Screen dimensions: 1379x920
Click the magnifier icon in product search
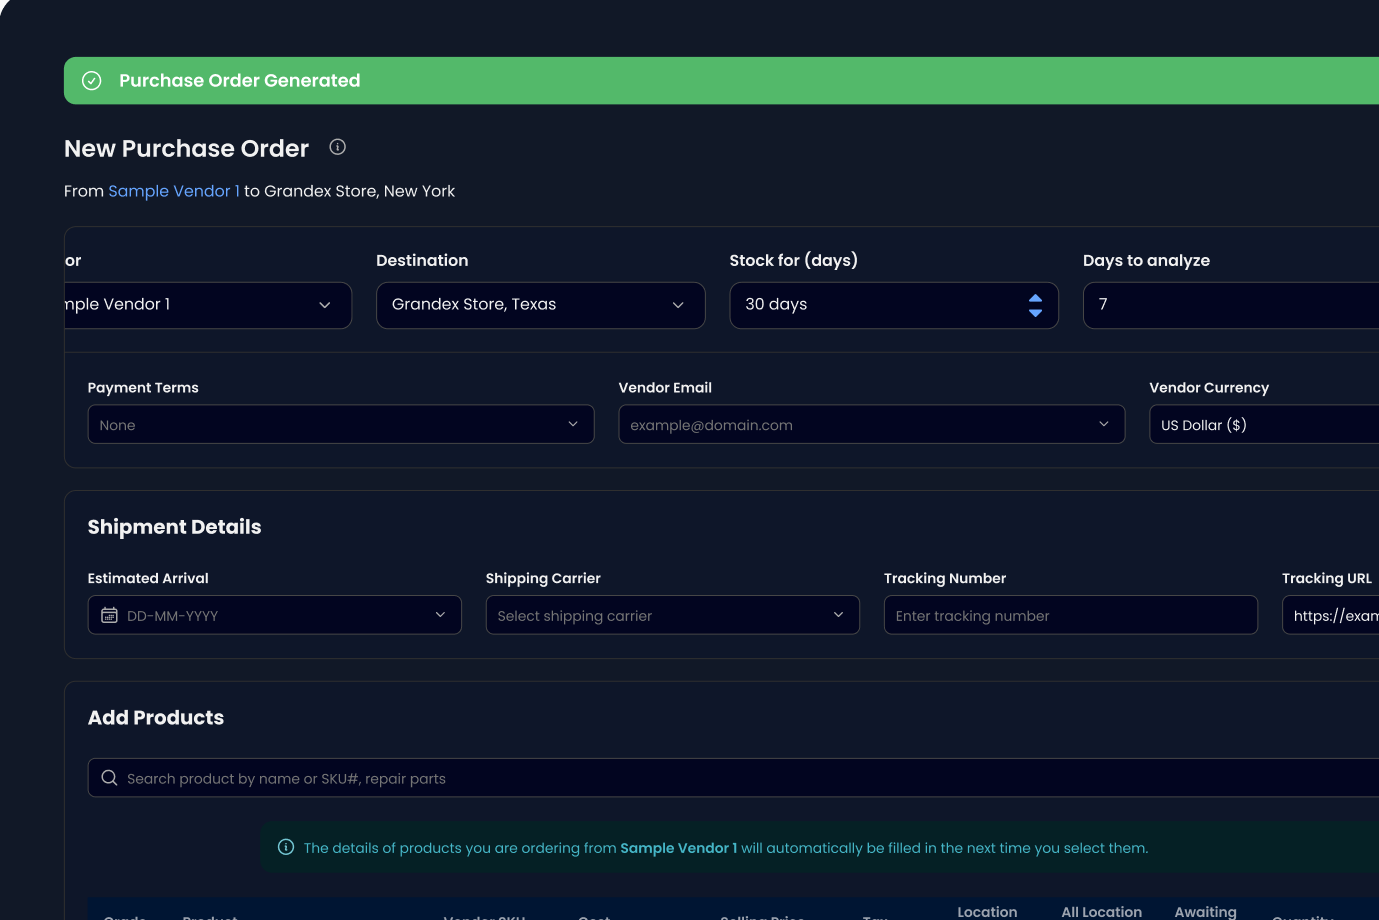click(x=110, y=778)
